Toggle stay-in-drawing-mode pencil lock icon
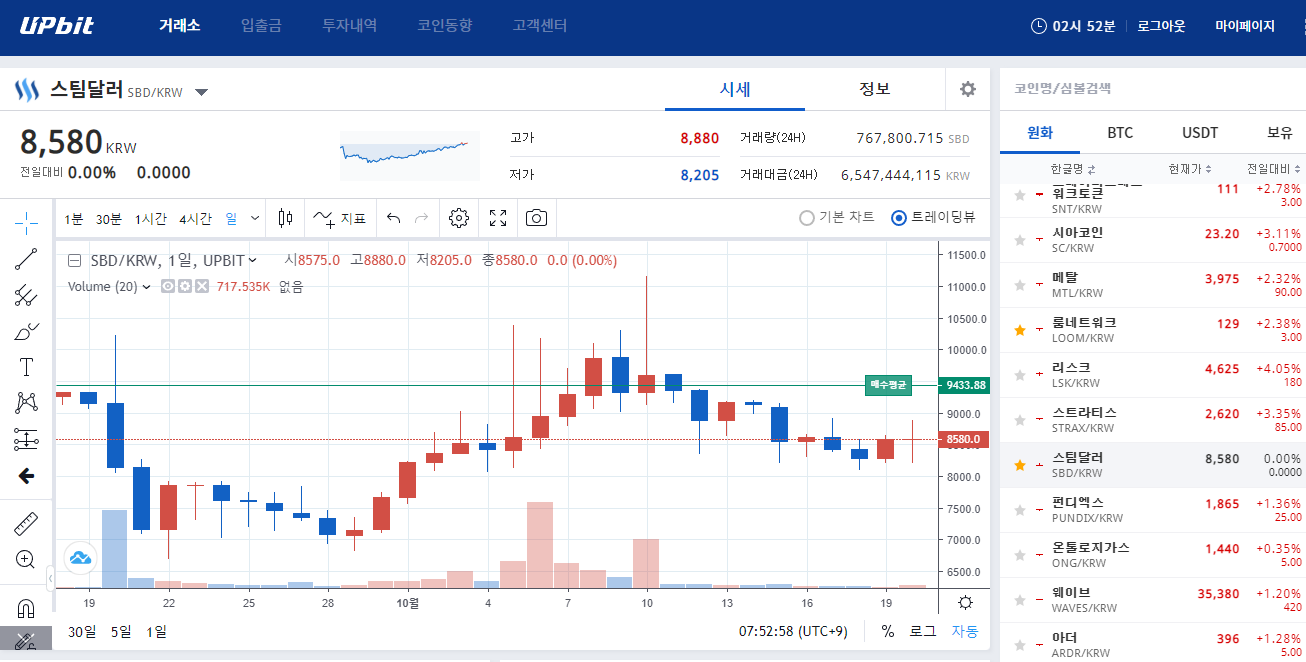This screenshot has height=662, width=1306. [x=26, y=640]
